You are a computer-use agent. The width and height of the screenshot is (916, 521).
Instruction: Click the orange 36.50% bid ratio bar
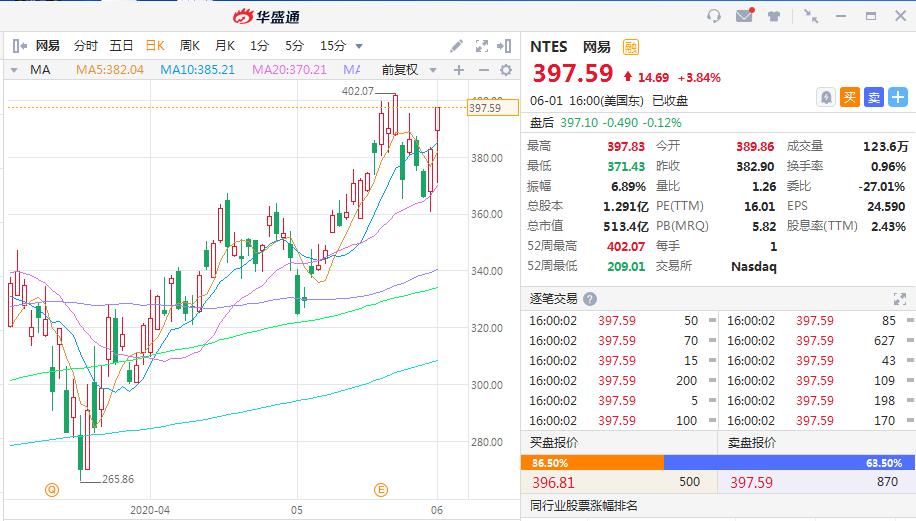click(592, 463)
